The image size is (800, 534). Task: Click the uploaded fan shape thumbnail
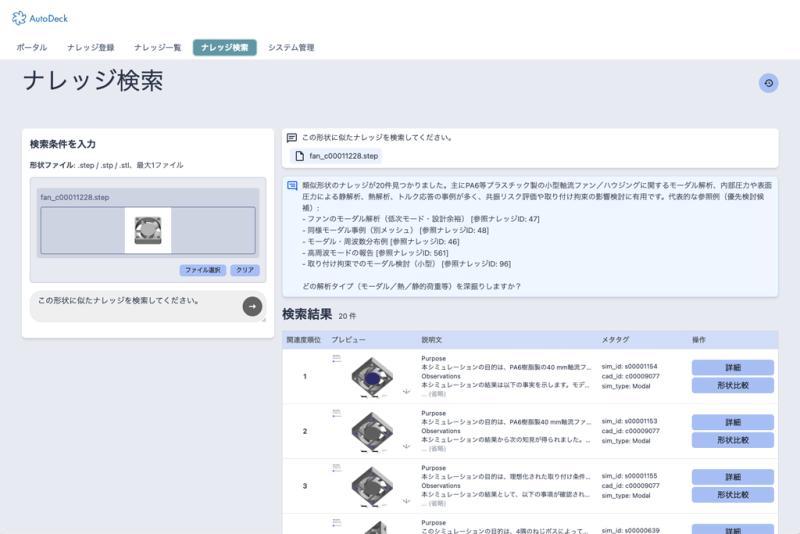[x=148, y=231]
